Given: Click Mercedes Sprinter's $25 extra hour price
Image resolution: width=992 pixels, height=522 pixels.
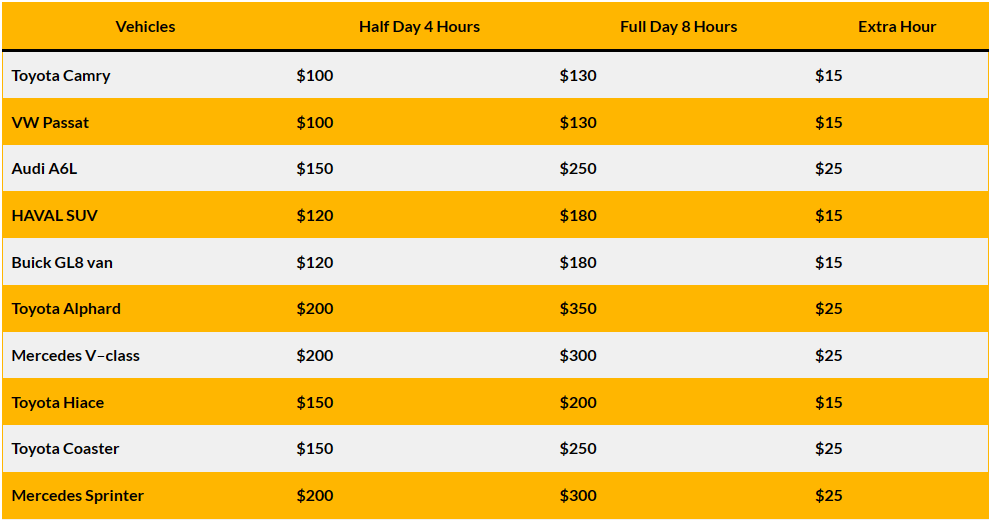Looking at the screenshot, I should click(x=828, y=495).
